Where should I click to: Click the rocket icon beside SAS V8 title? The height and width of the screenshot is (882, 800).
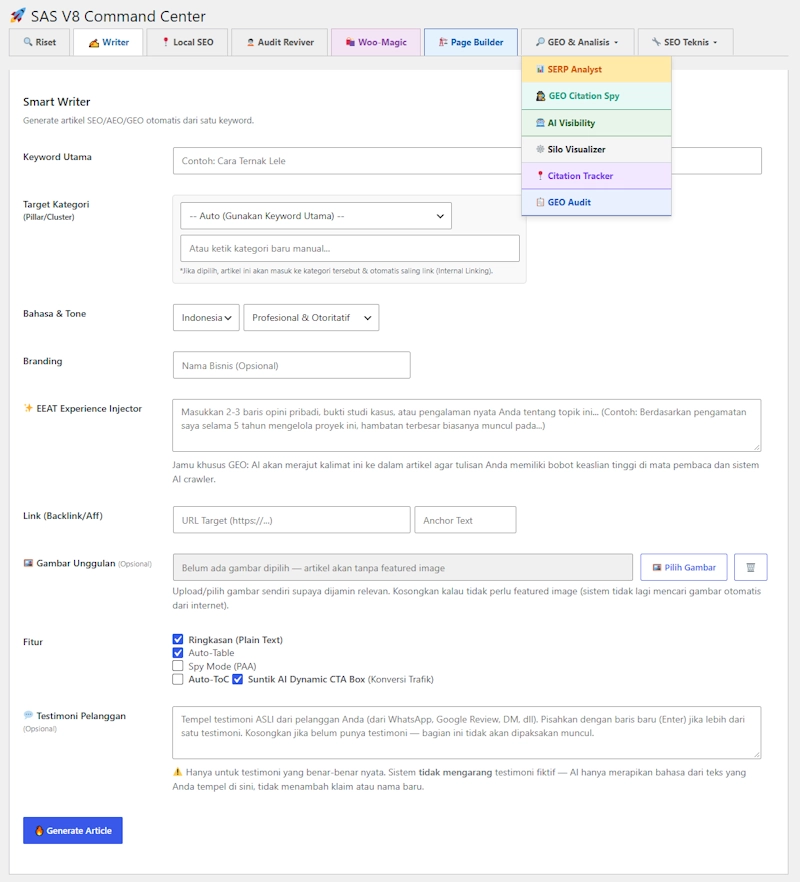[x=18, y=15]
